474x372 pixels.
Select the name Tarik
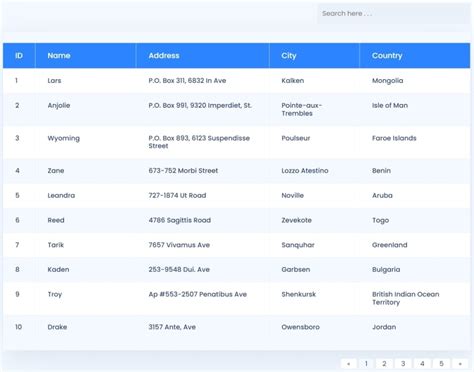pos(55,245)
